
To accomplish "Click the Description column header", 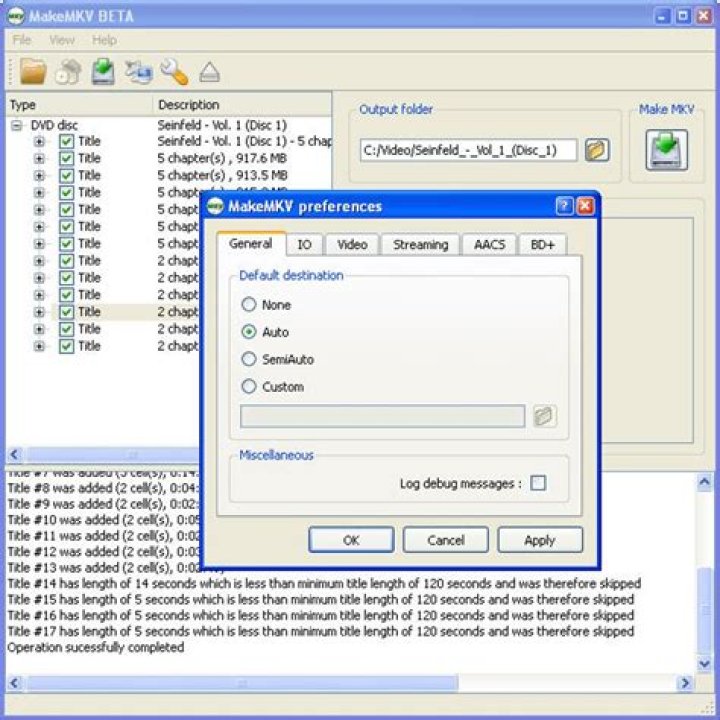I will click(242, 105).
